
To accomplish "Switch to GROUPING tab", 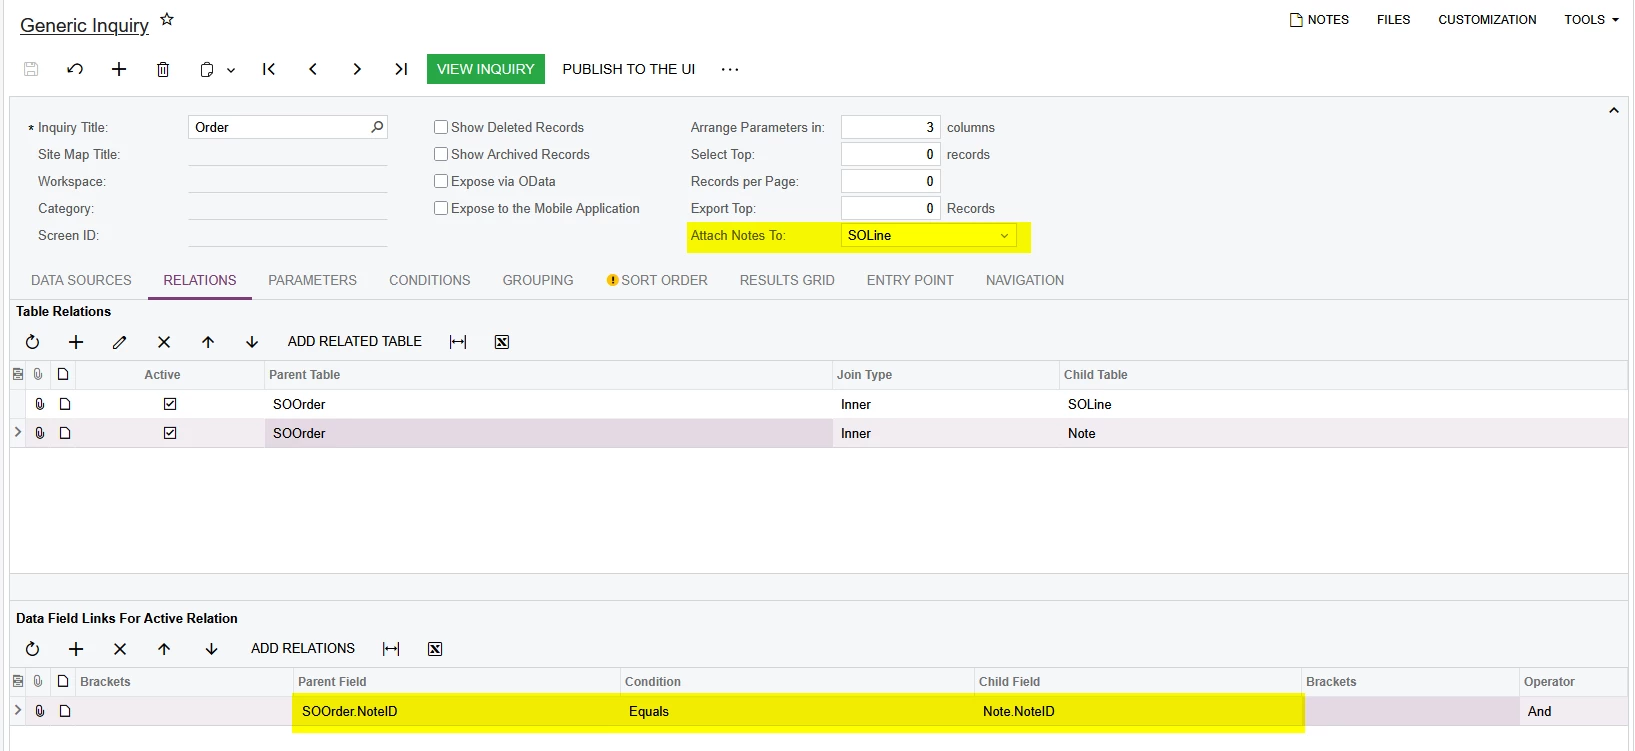I will (538, 280).
